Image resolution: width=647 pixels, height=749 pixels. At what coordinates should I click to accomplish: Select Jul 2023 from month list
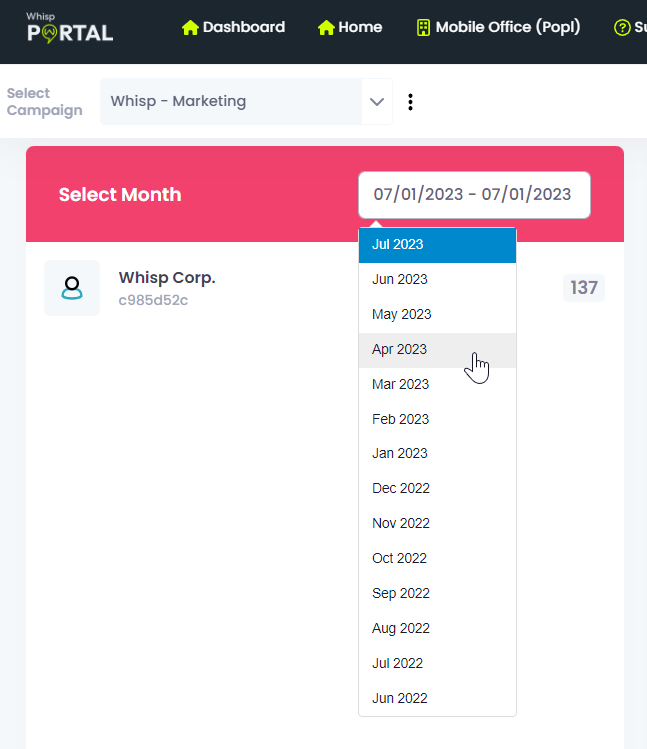coord(437,245)
